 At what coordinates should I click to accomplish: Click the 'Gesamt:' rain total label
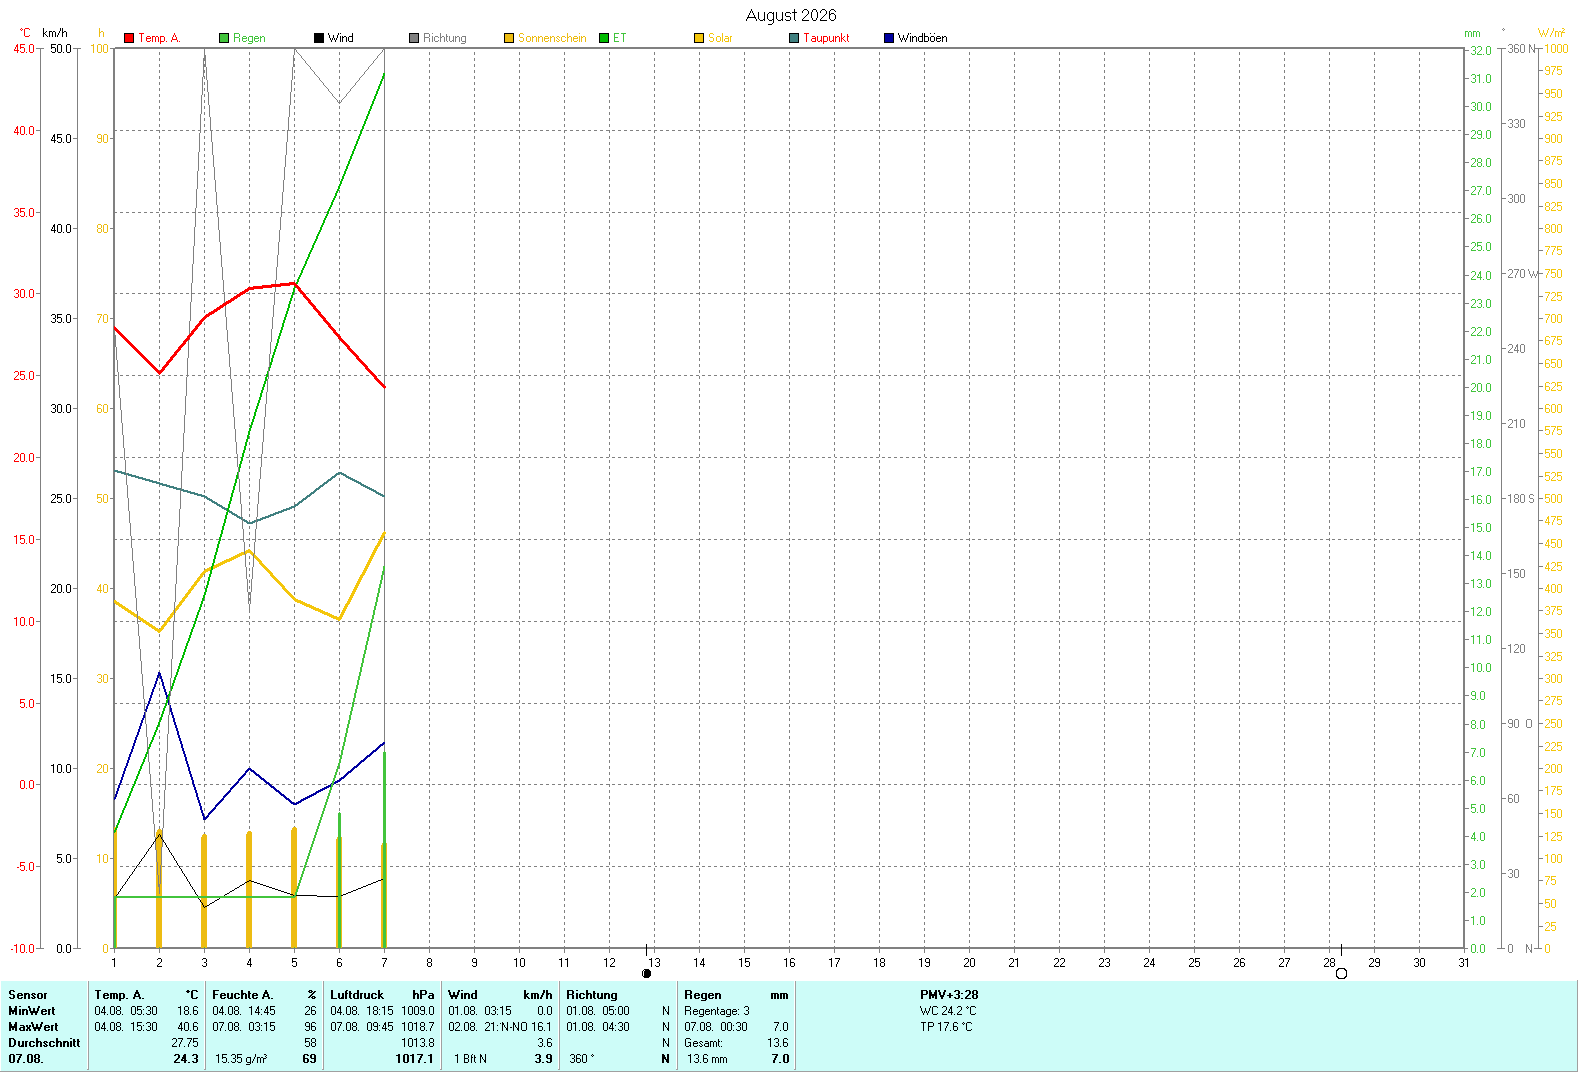(703, 1043)
